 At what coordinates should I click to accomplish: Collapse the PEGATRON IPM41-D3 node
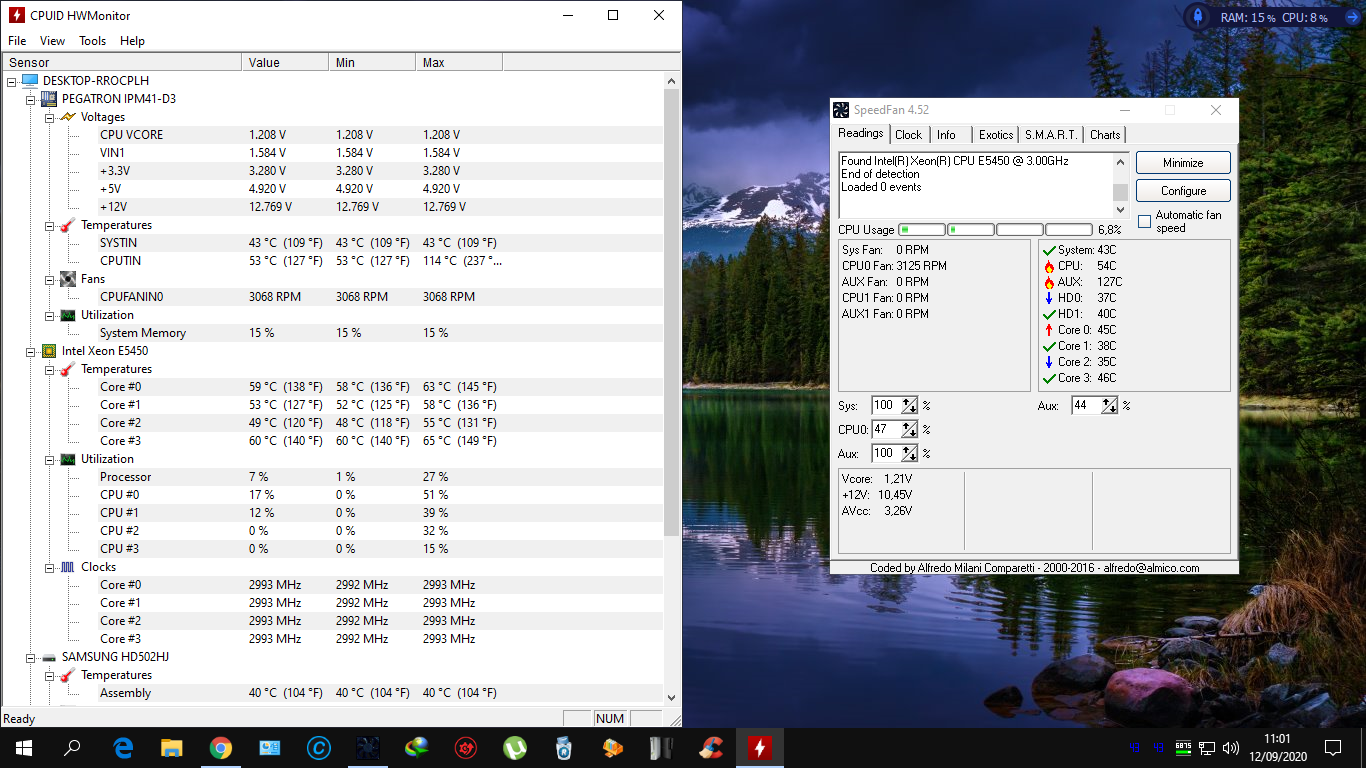click(31, 98)
